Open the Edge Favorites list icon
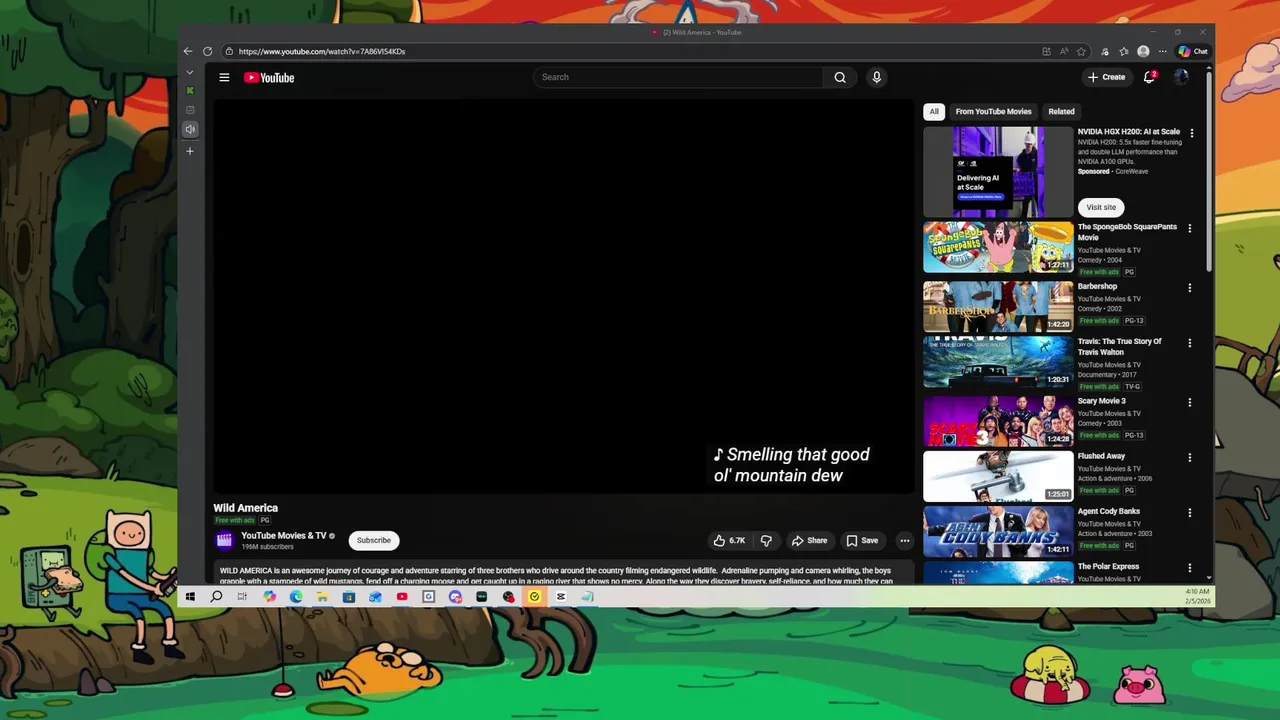Image resolution: width=1280 pixels, height=720 pixels. point(1124,51)
